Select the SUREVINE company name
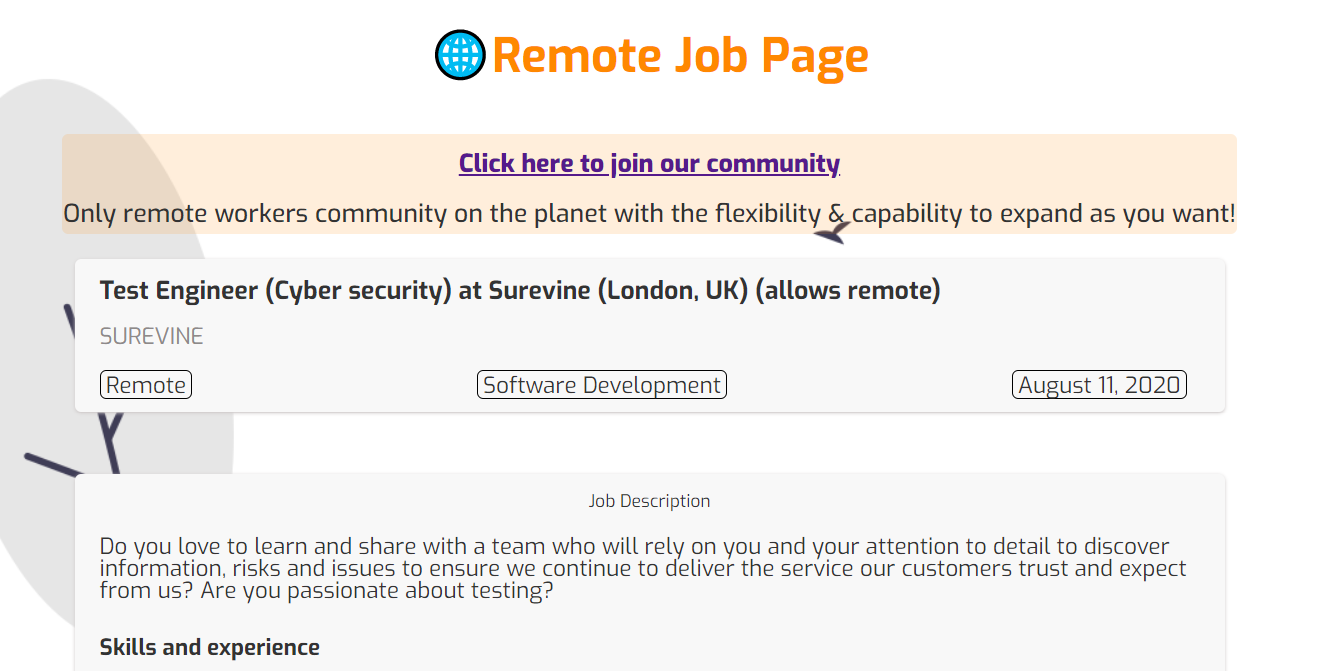This screenshot has width=1343, height=671. [151, 337]
